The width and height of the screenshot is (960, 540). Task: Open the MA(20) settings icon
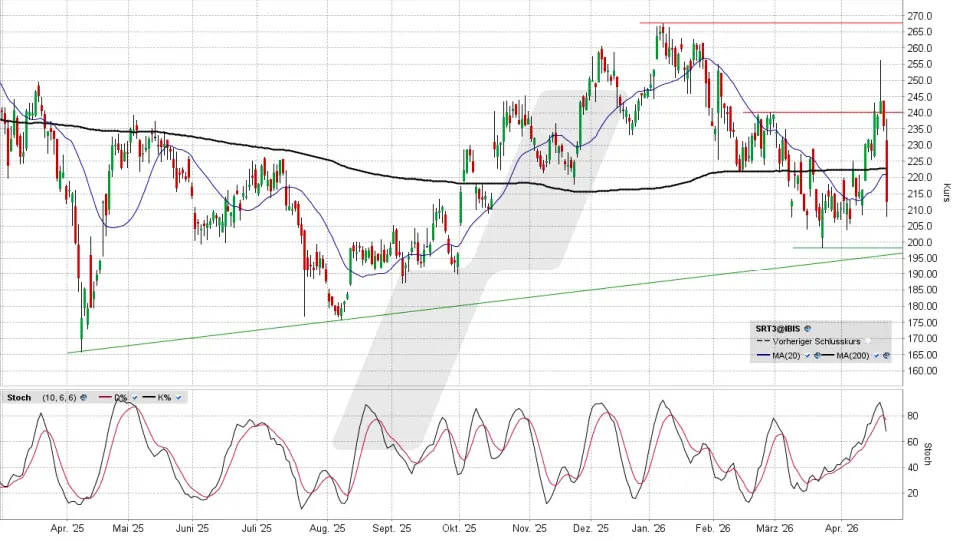(817, 356)
